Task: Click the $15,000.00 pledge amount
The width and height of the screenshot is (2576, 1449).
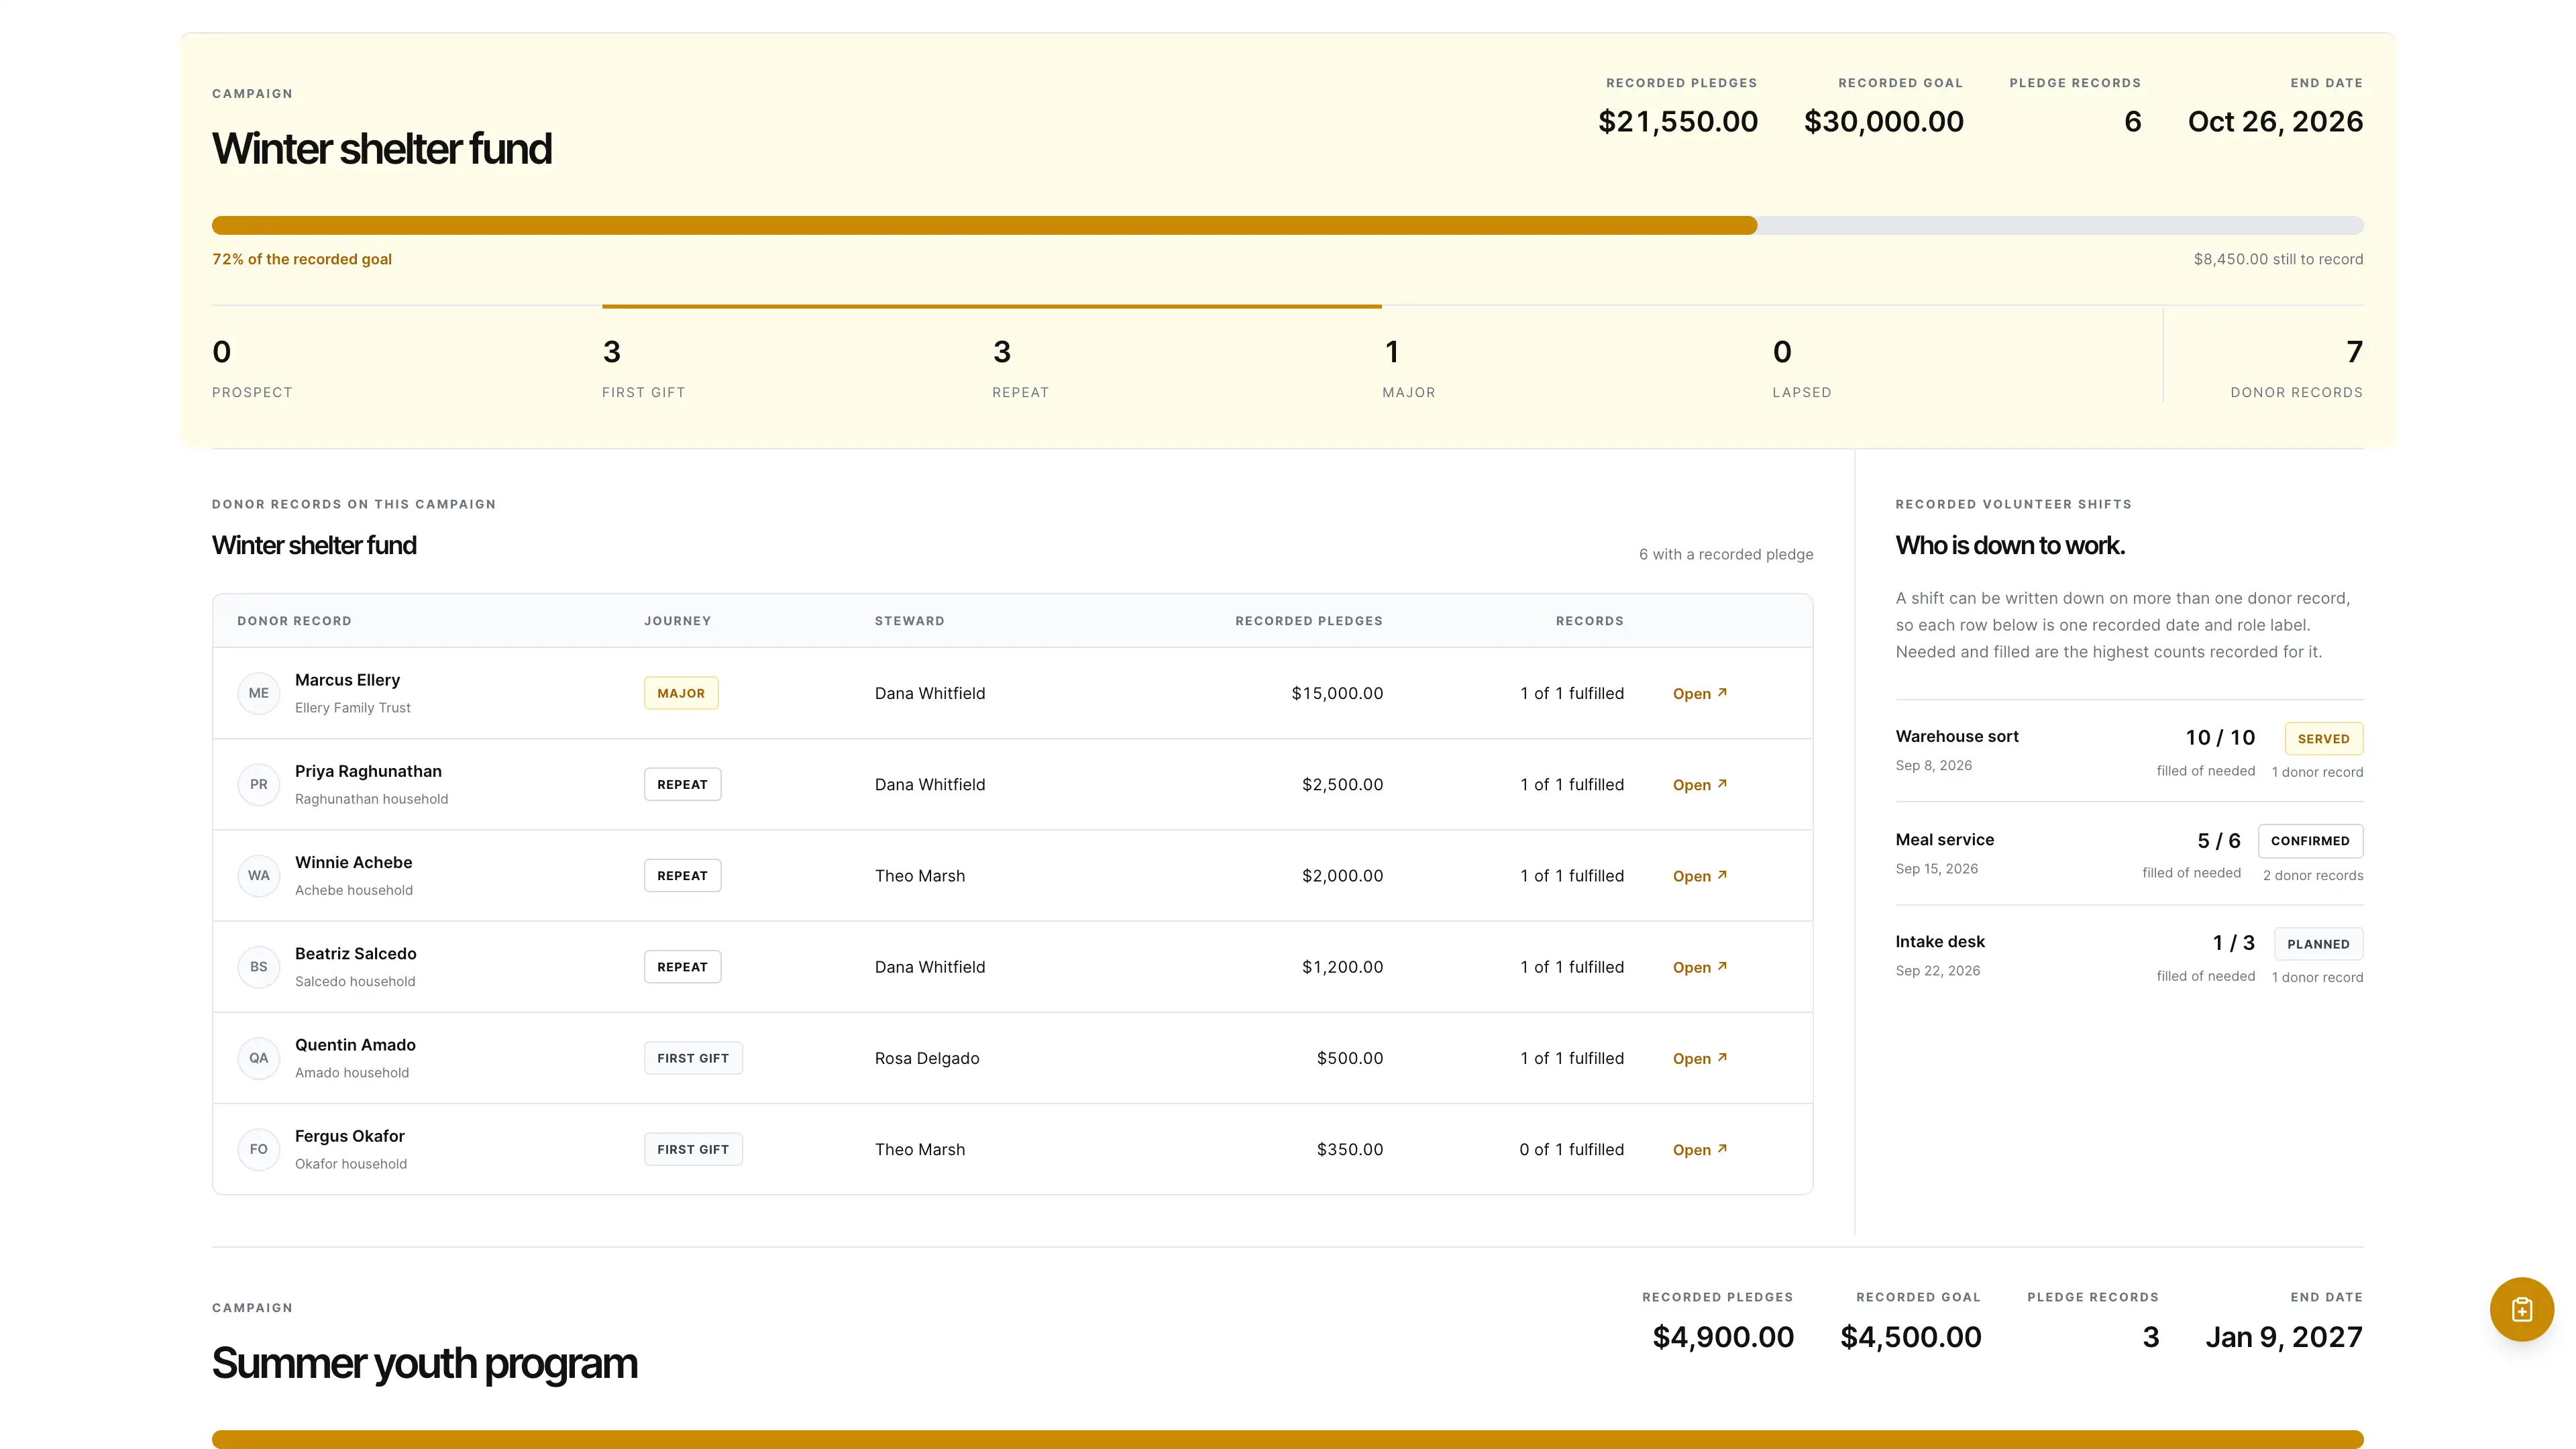Action: pyautogui.click(x=1337, y=693)
